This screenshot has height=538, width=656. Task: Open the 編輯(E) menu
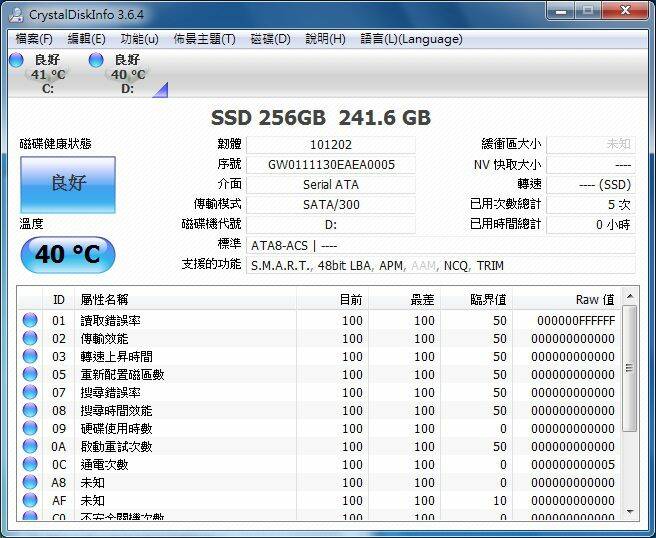click(87, 39)
